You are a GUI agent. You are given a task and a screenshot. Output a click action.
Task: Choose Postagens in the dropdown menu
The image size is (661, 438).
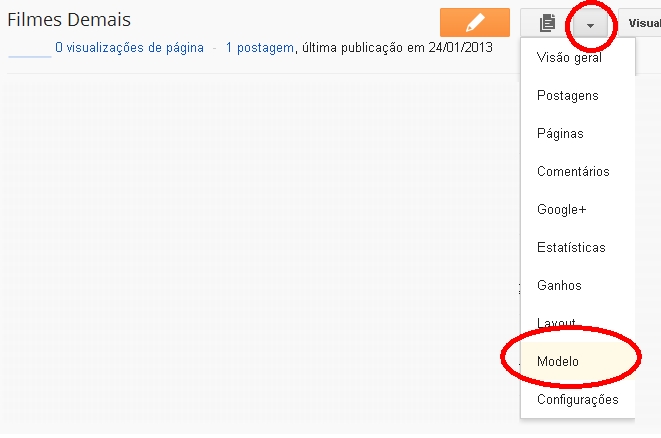(x=567, y=95)
